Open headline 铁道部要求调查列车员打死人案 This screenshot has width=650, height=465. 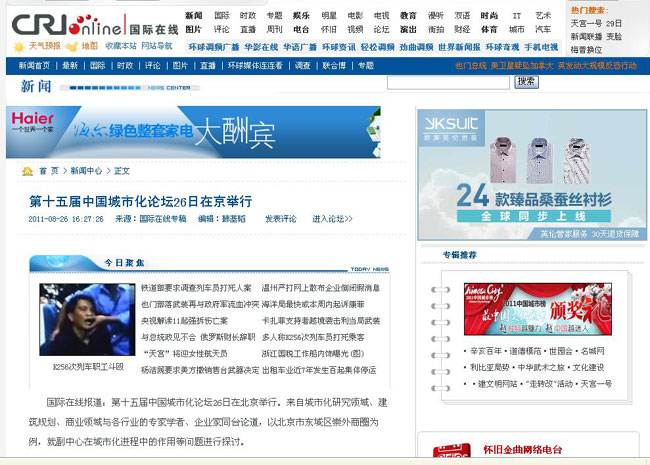[196, 288]
